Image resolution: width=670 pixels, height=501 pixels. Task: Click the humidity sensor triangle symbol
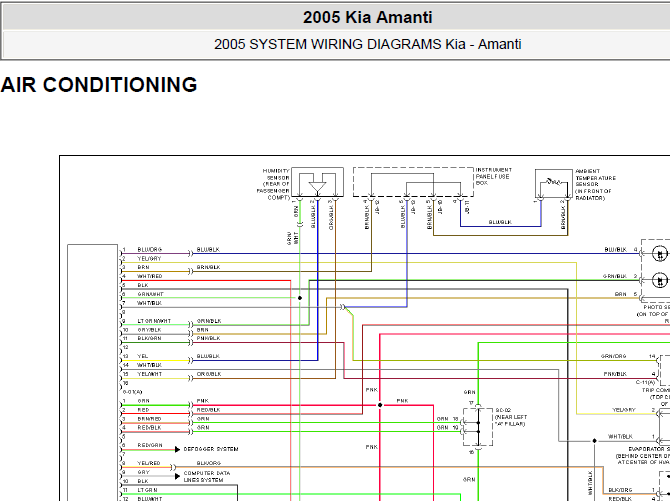(x=317, y=187)
